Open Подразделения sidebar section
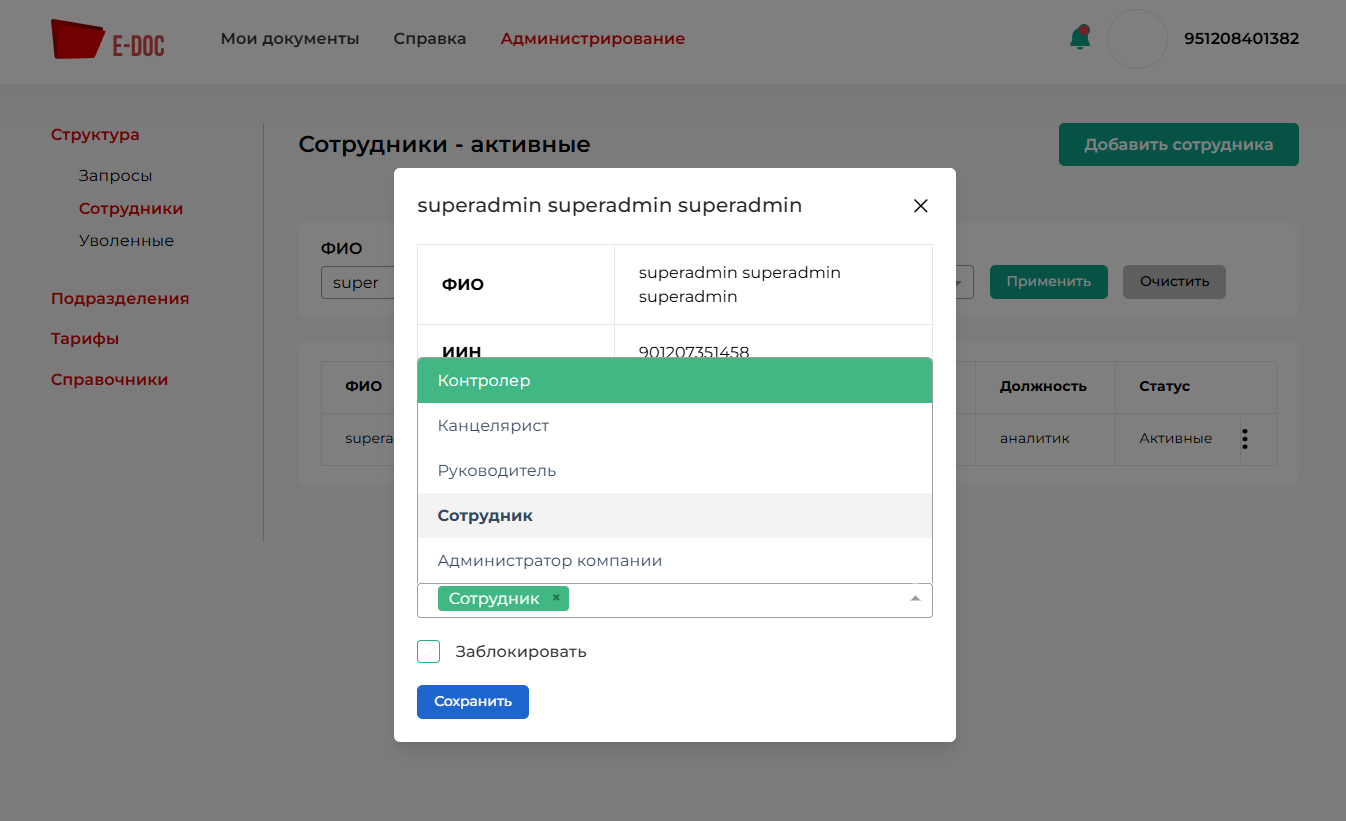This screenshot has width=1346, height=821. pos(120,299)
